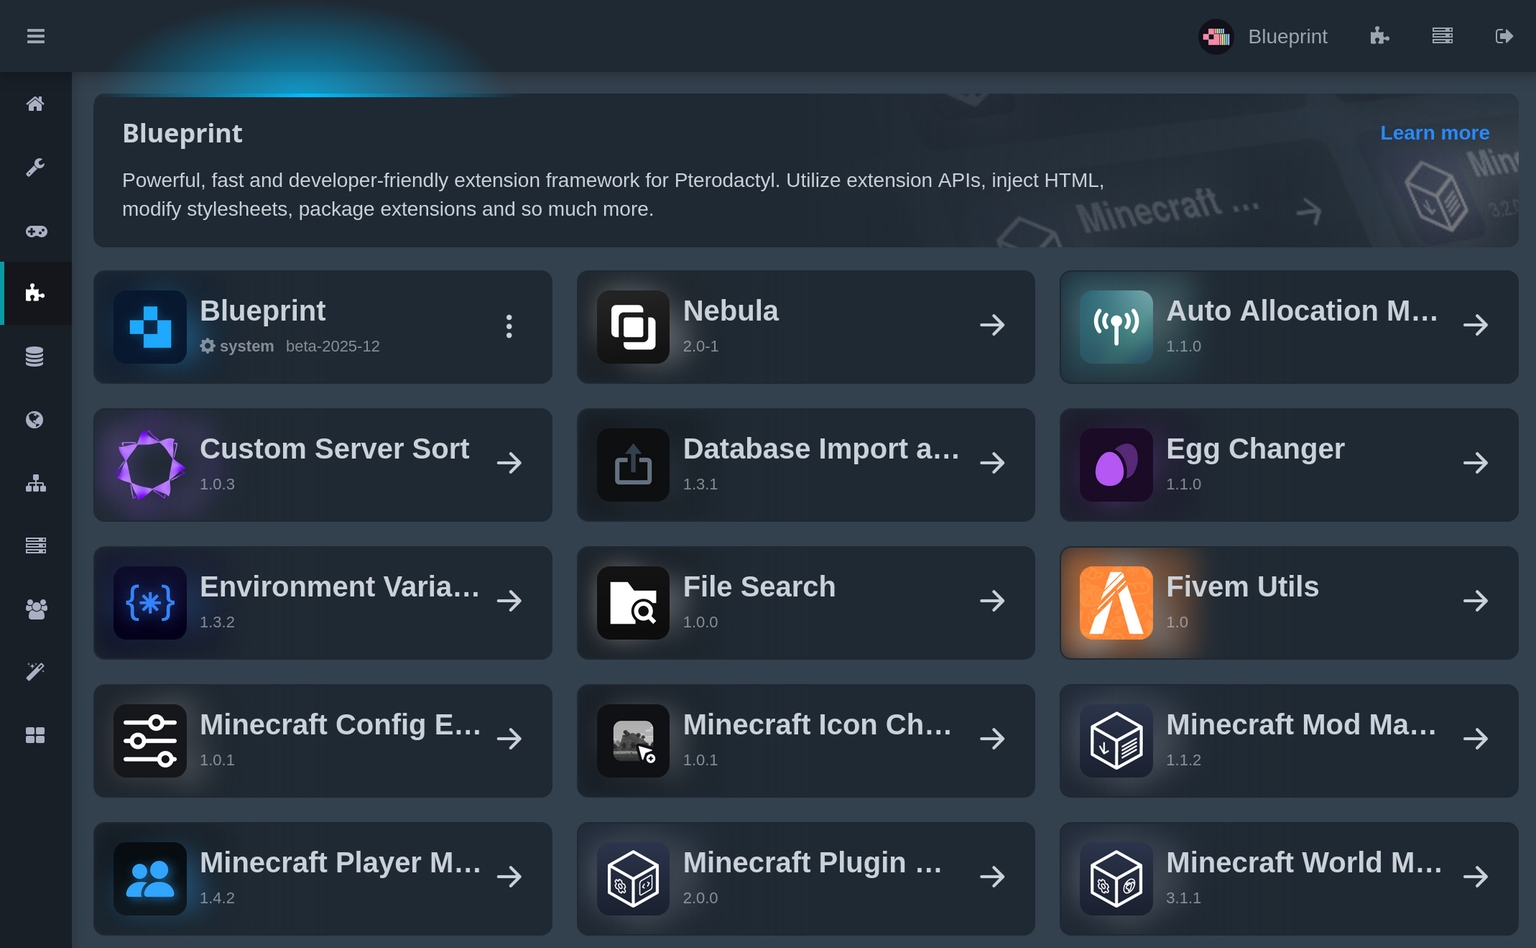This screenshot has height=948, width=1536.
Task: Select the "Nebula" card title
Action: point(731,311)
